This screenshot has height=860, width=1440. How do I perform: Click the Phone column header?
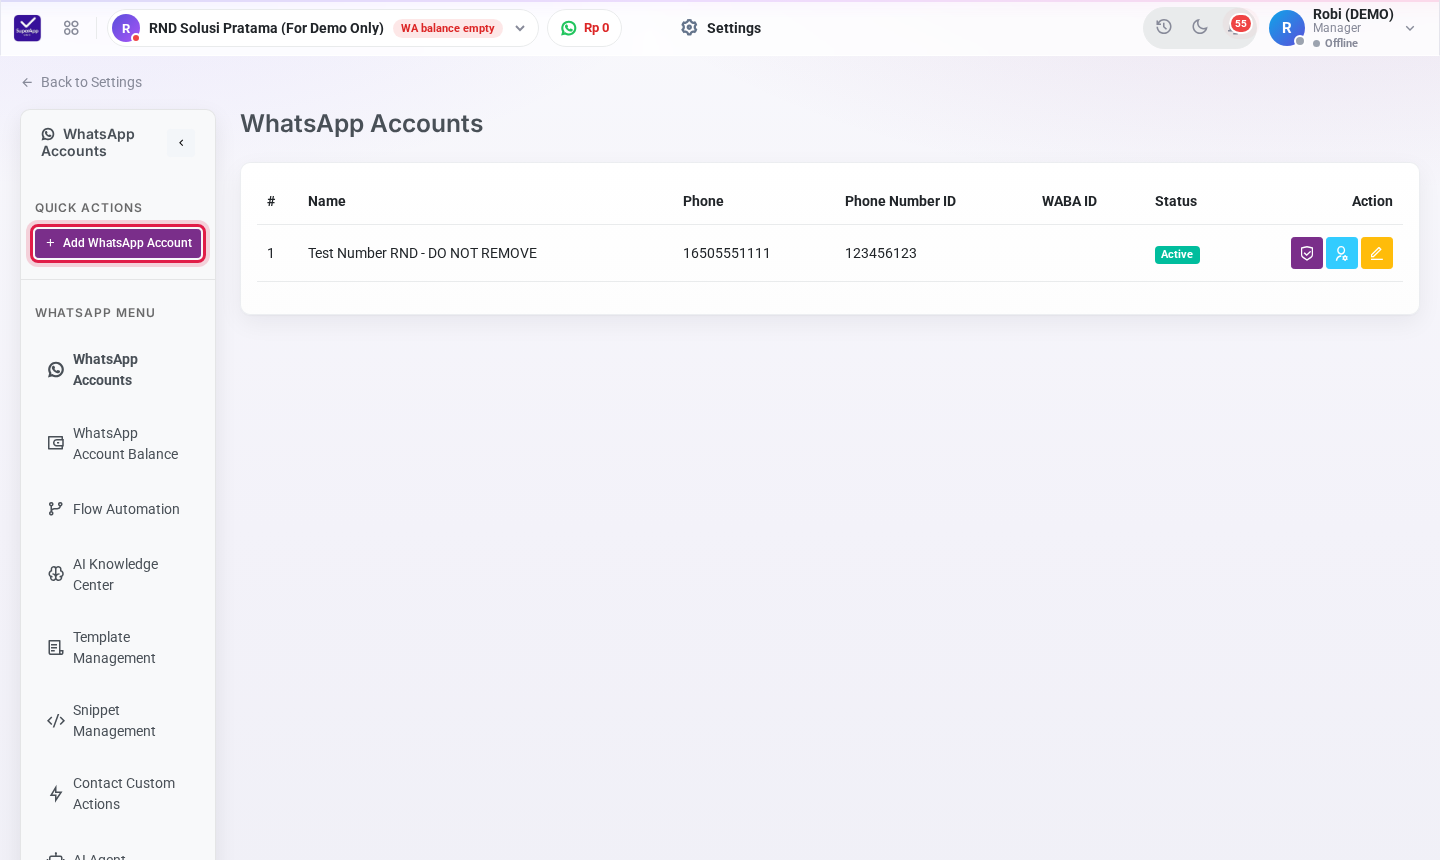703,201
